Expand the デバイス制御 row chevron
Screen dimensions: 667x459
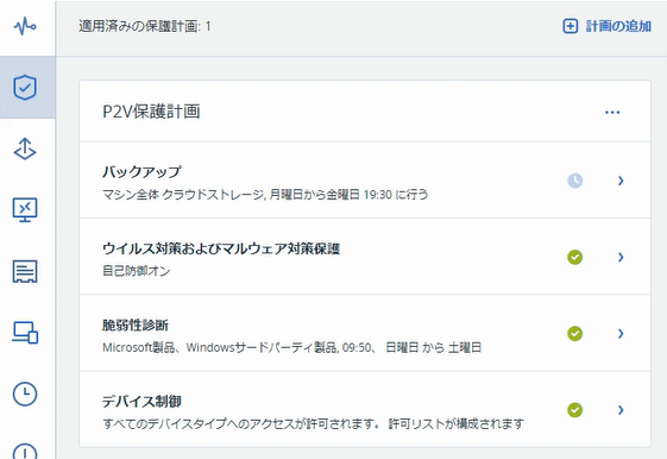point(621,410)
